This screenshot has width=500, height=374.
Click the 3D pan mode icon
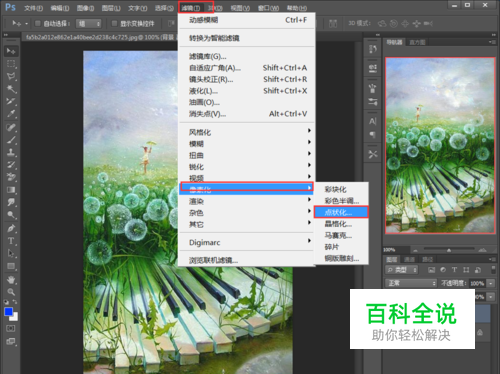pyautogui.click(x=405, y=24)
